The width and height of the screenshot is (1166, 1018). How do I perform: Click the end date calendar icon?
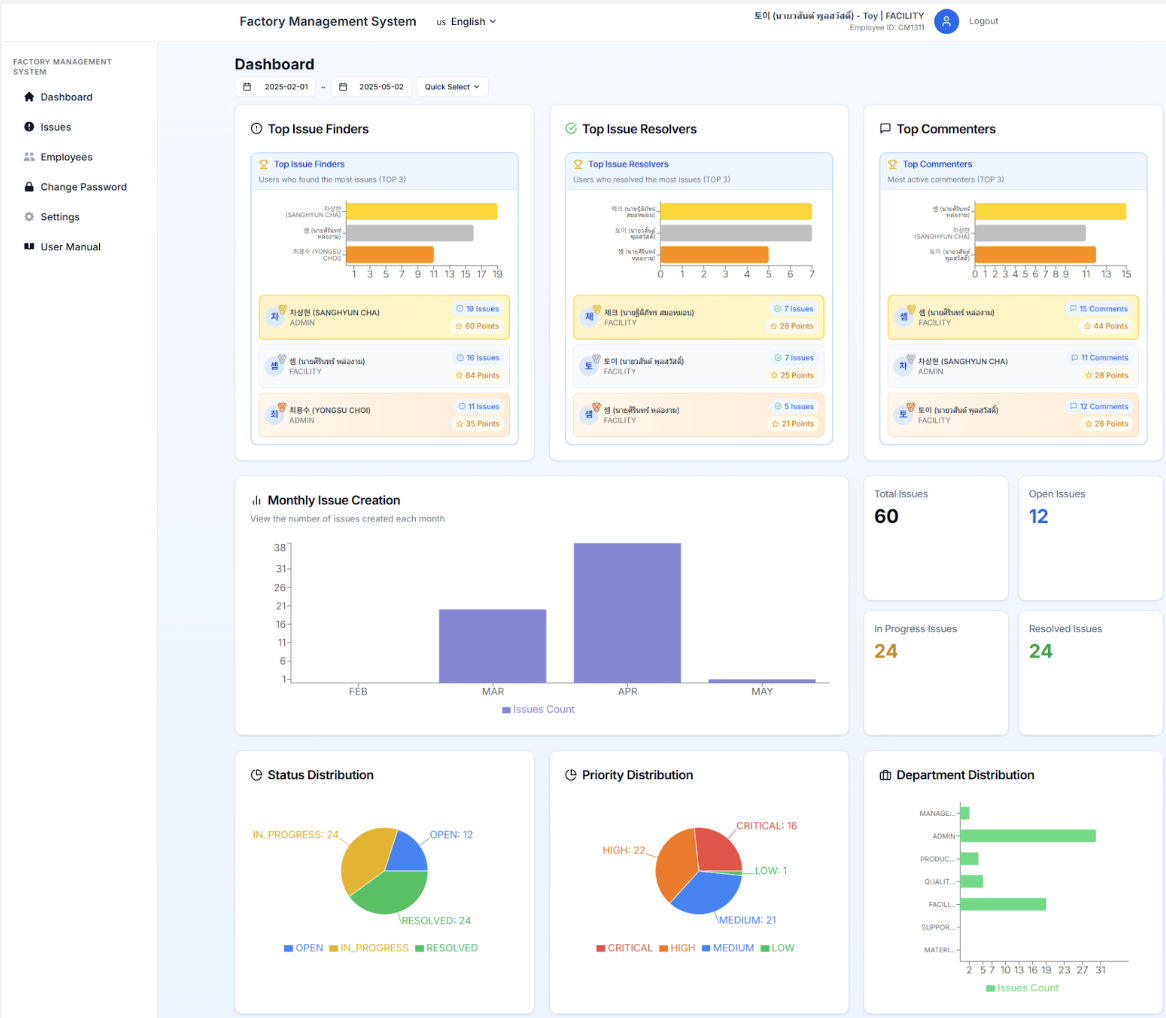click(343, 87)
